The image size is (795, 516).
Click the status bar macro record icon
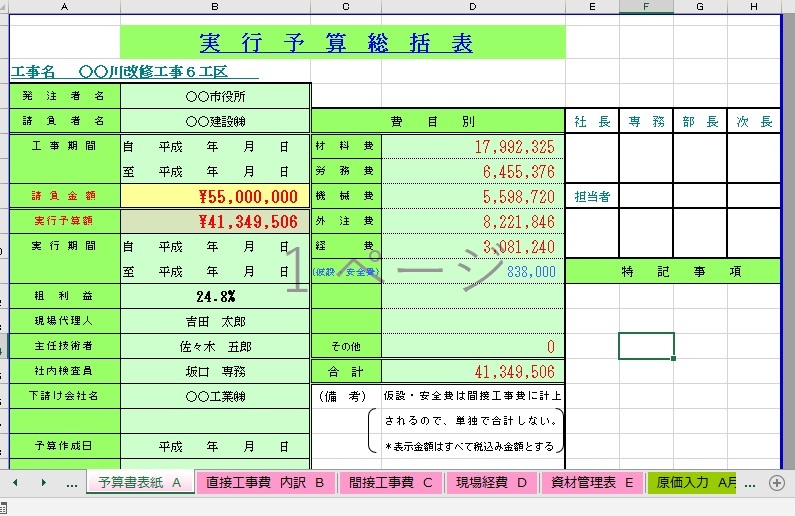click(x=3, y=507)
